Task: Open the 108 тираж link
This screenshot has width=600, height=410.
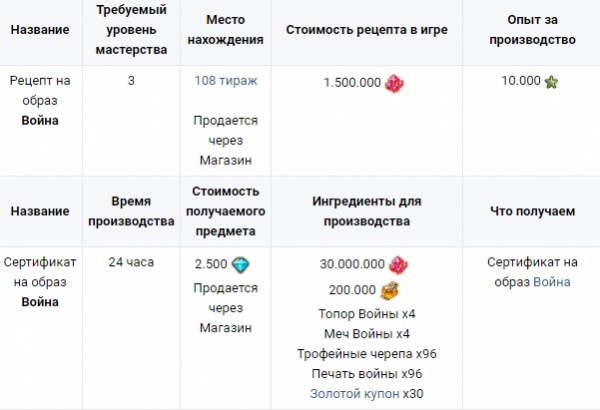Action: (x=226, y=81)
